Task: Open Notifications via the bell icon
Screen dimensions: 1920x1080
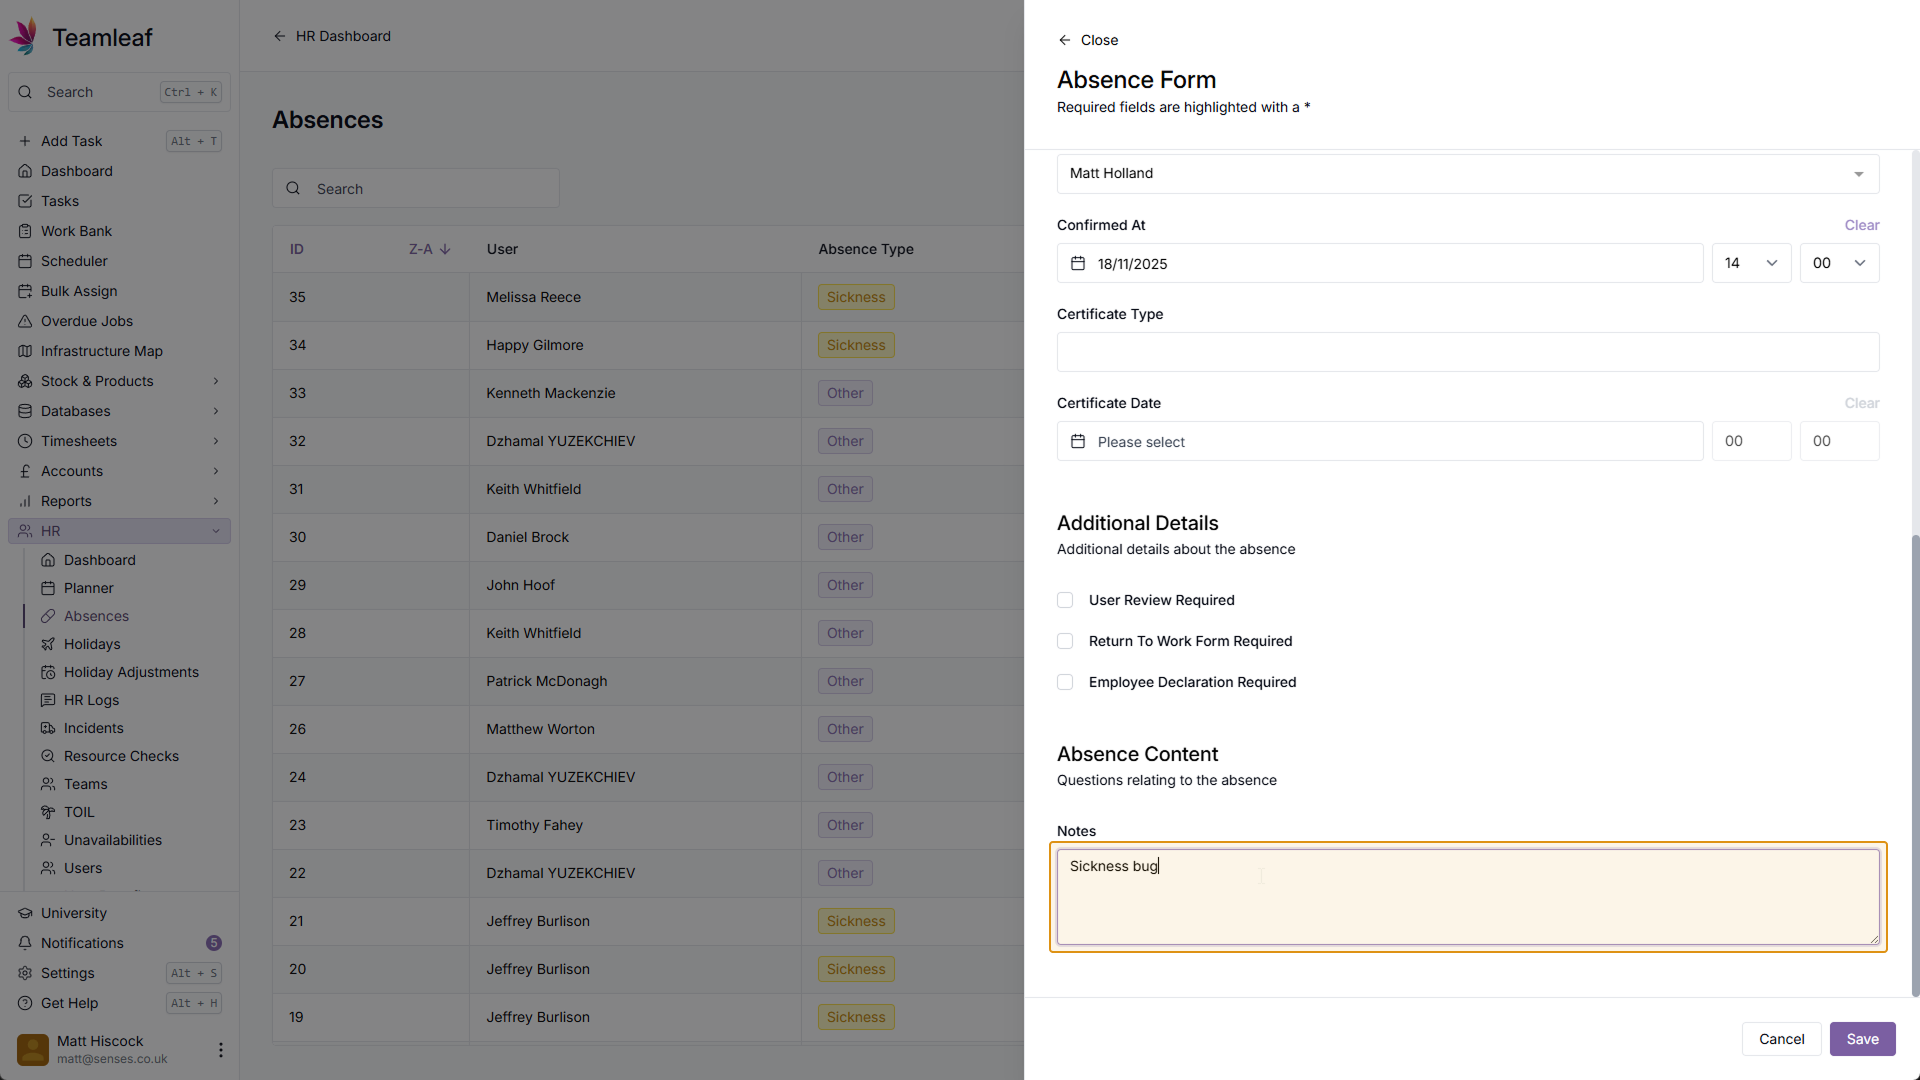Action: pyautogui.click(x=25, y=943)
